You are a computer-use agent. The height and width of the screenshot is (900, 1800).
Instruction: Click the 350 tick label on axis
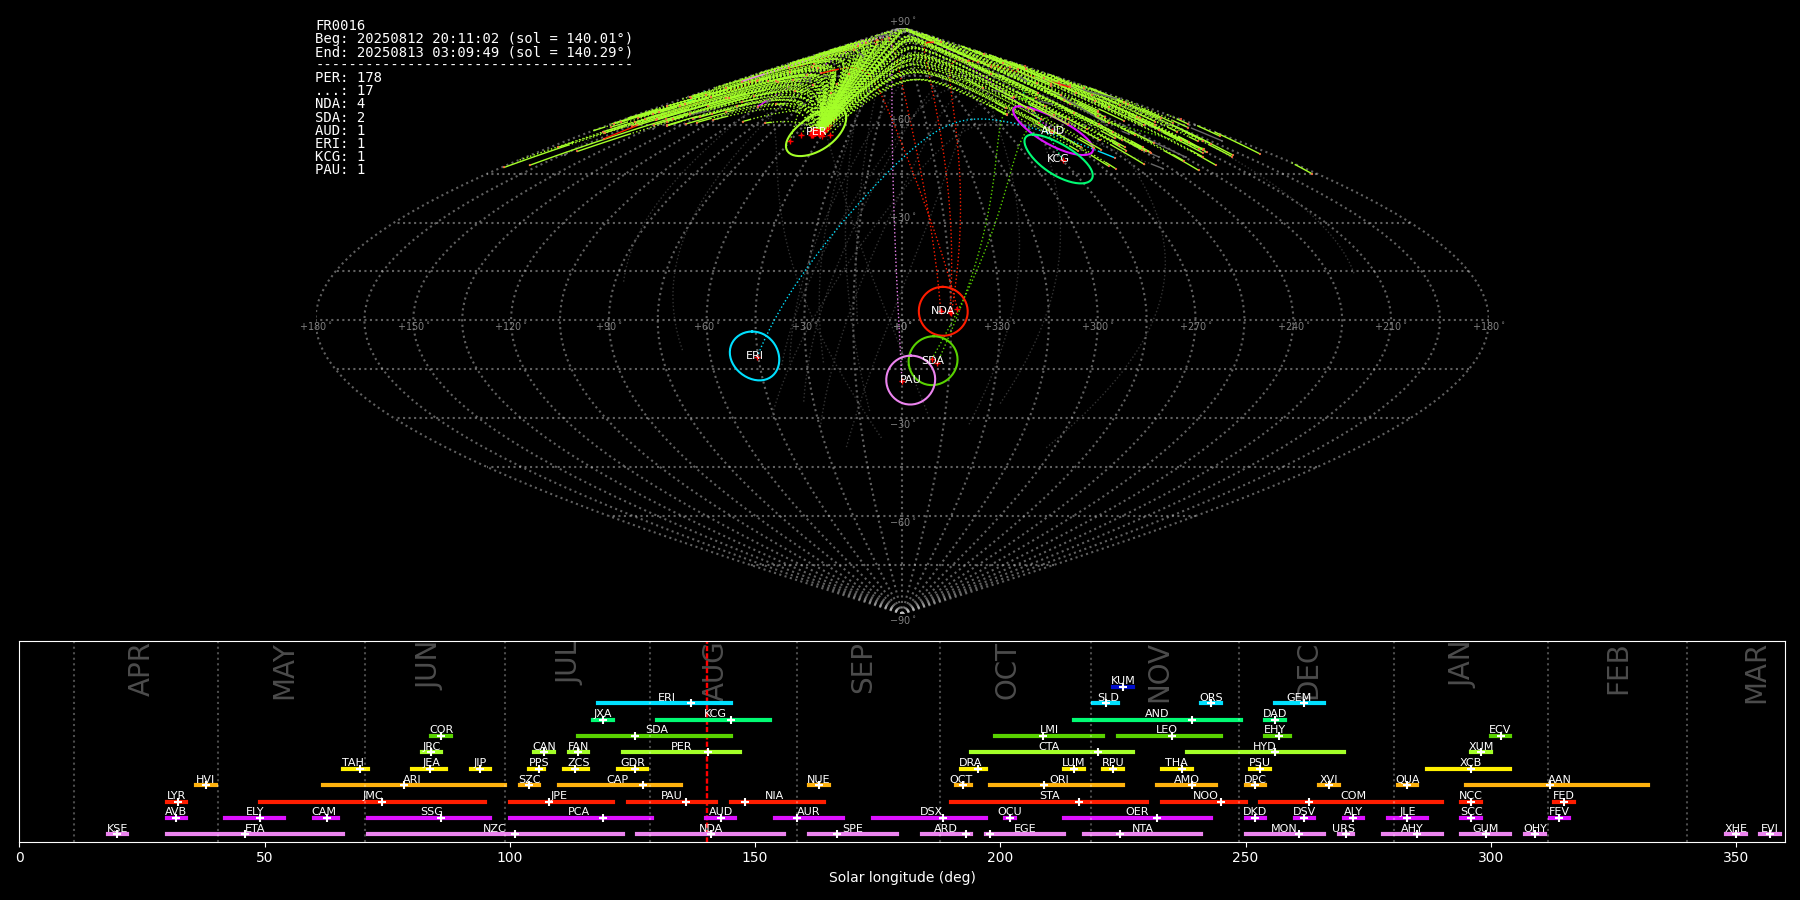click(1735, 857)
